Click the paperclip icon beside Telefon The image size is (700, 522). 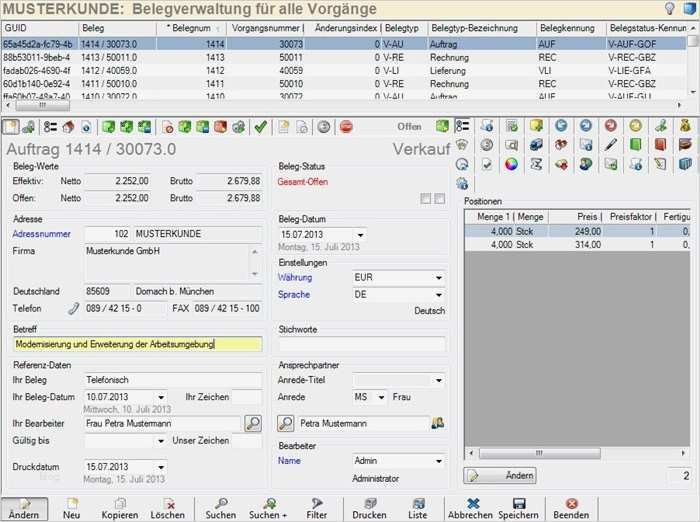73,309
